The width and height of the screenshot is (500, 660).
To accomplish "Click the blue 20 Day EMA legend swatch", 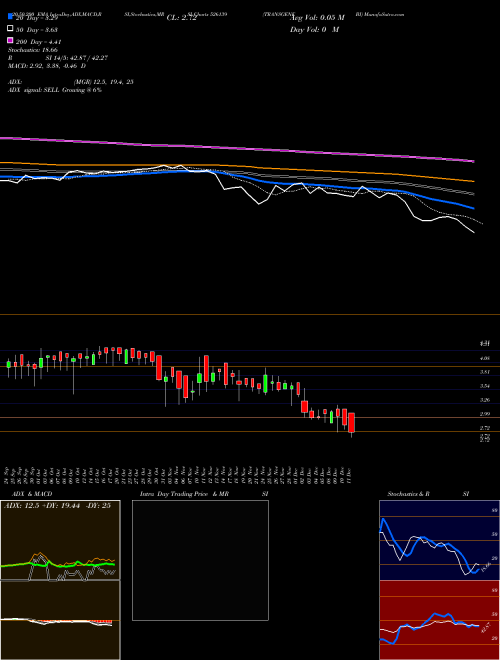I will (x=11, y=17).
